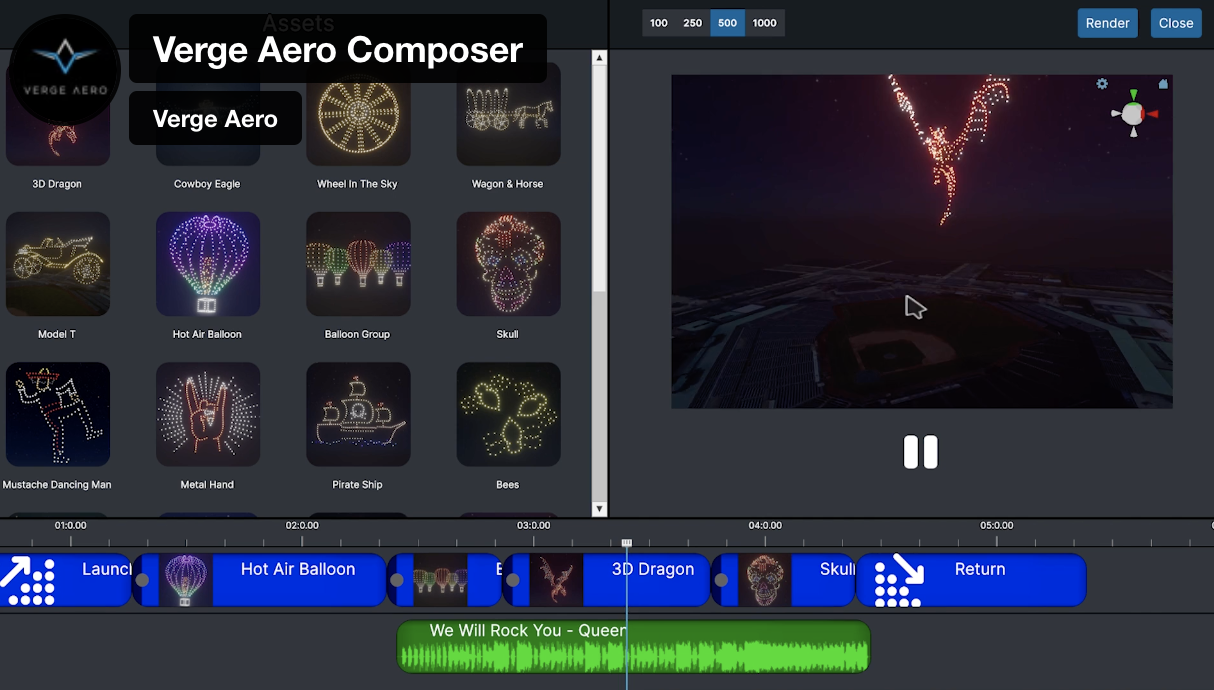The height and width of the screenshot is (690, 1214).
Task: Open the preview settings gear icon
Action: 1102,84
